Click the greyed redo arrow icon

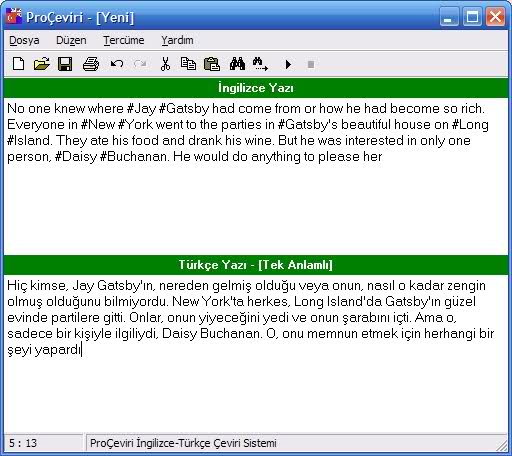click(140, 64)
